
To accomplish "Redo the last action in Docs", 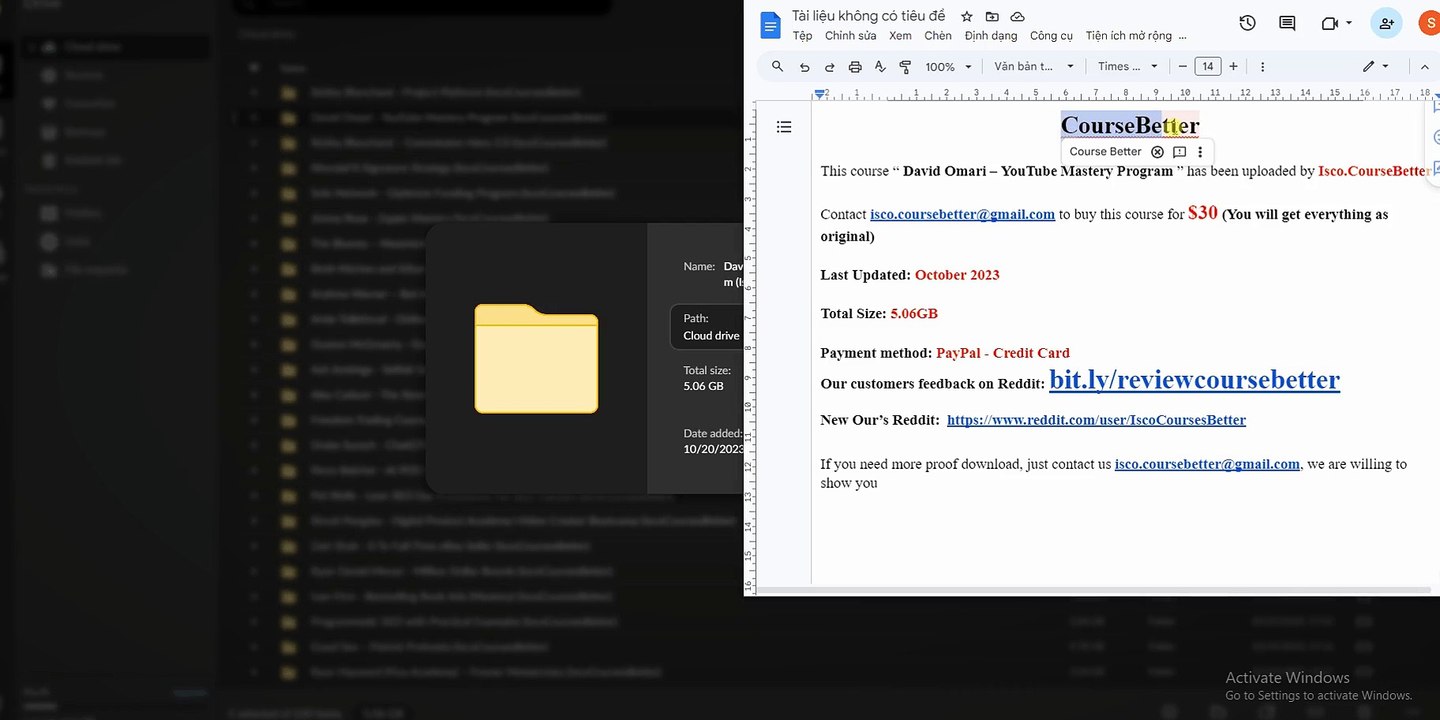I will pyautogui.click(x=829, y=67).
